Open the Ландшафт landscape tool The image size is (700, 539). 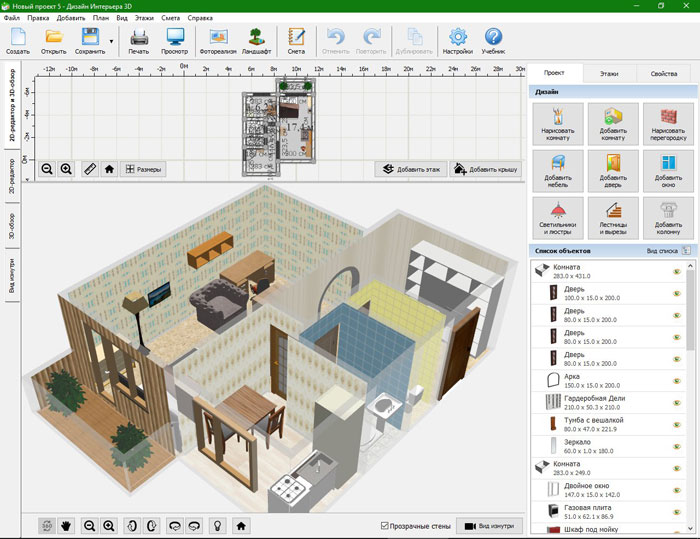[256, 41]
